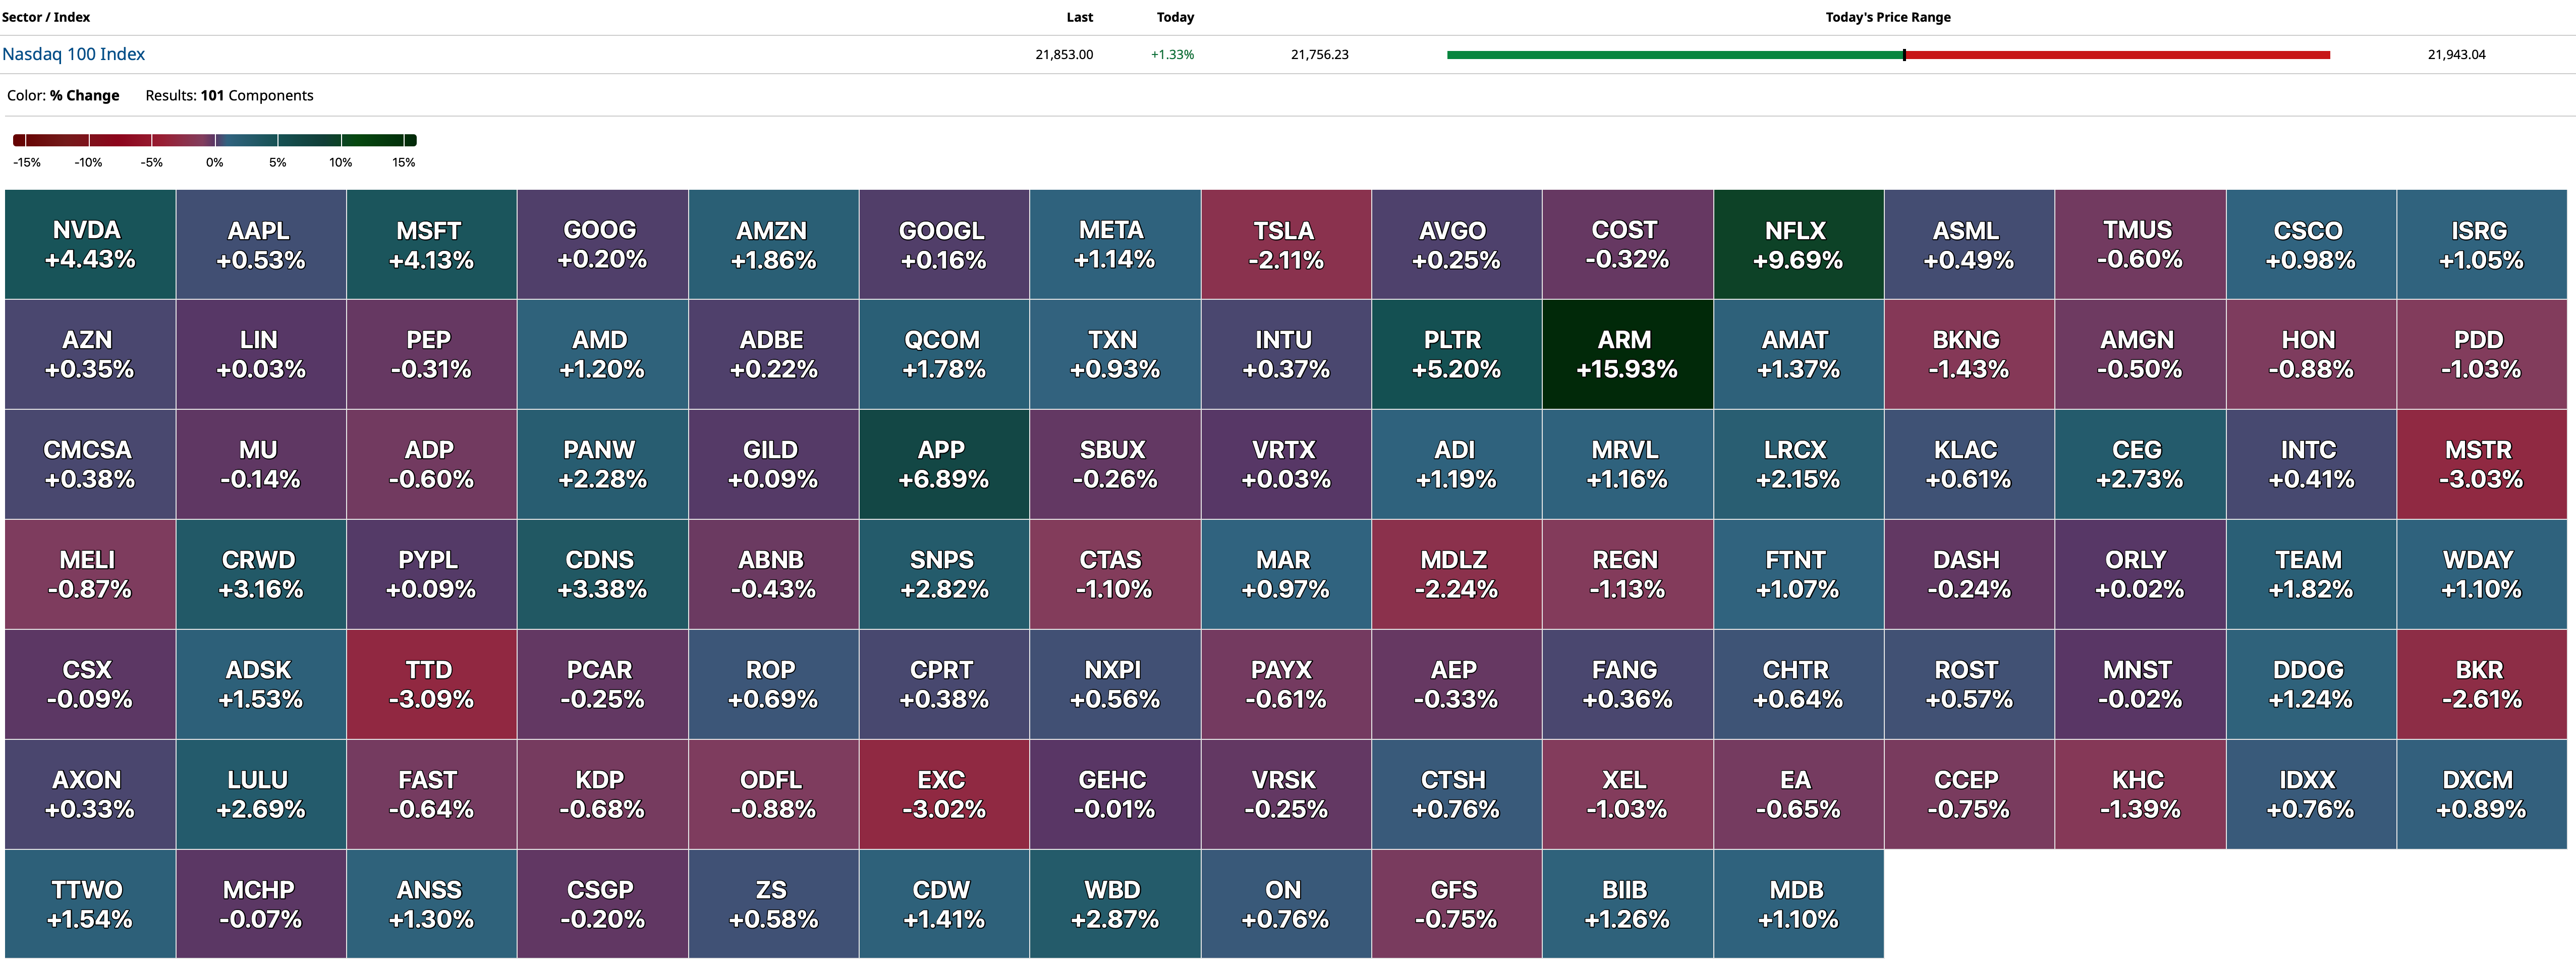Open the EXC heatmap tile
Image resolution: width=2576 pixels, height=969 pixels.
pyautogui.click(x=943, y=795)
